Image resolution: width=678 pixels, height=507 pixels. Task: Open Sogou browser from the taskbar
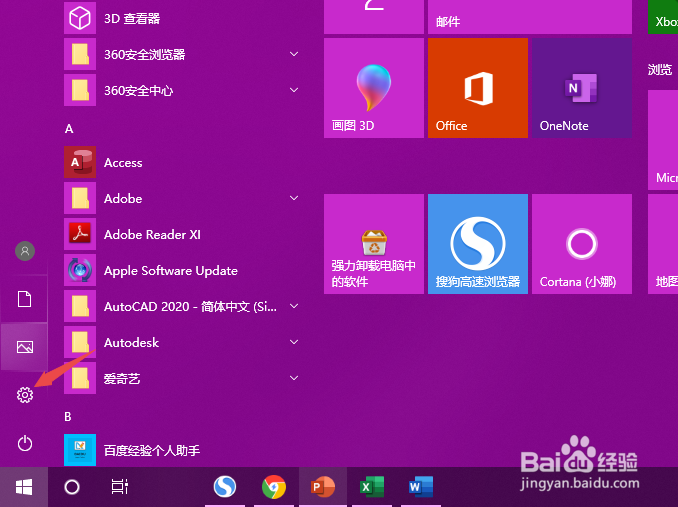(x=225, y=487)
